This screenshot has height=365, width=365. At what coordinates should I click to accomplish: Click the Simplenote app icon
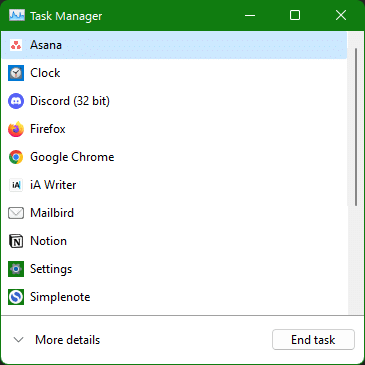pyautogui.click(x=16, y=297)
